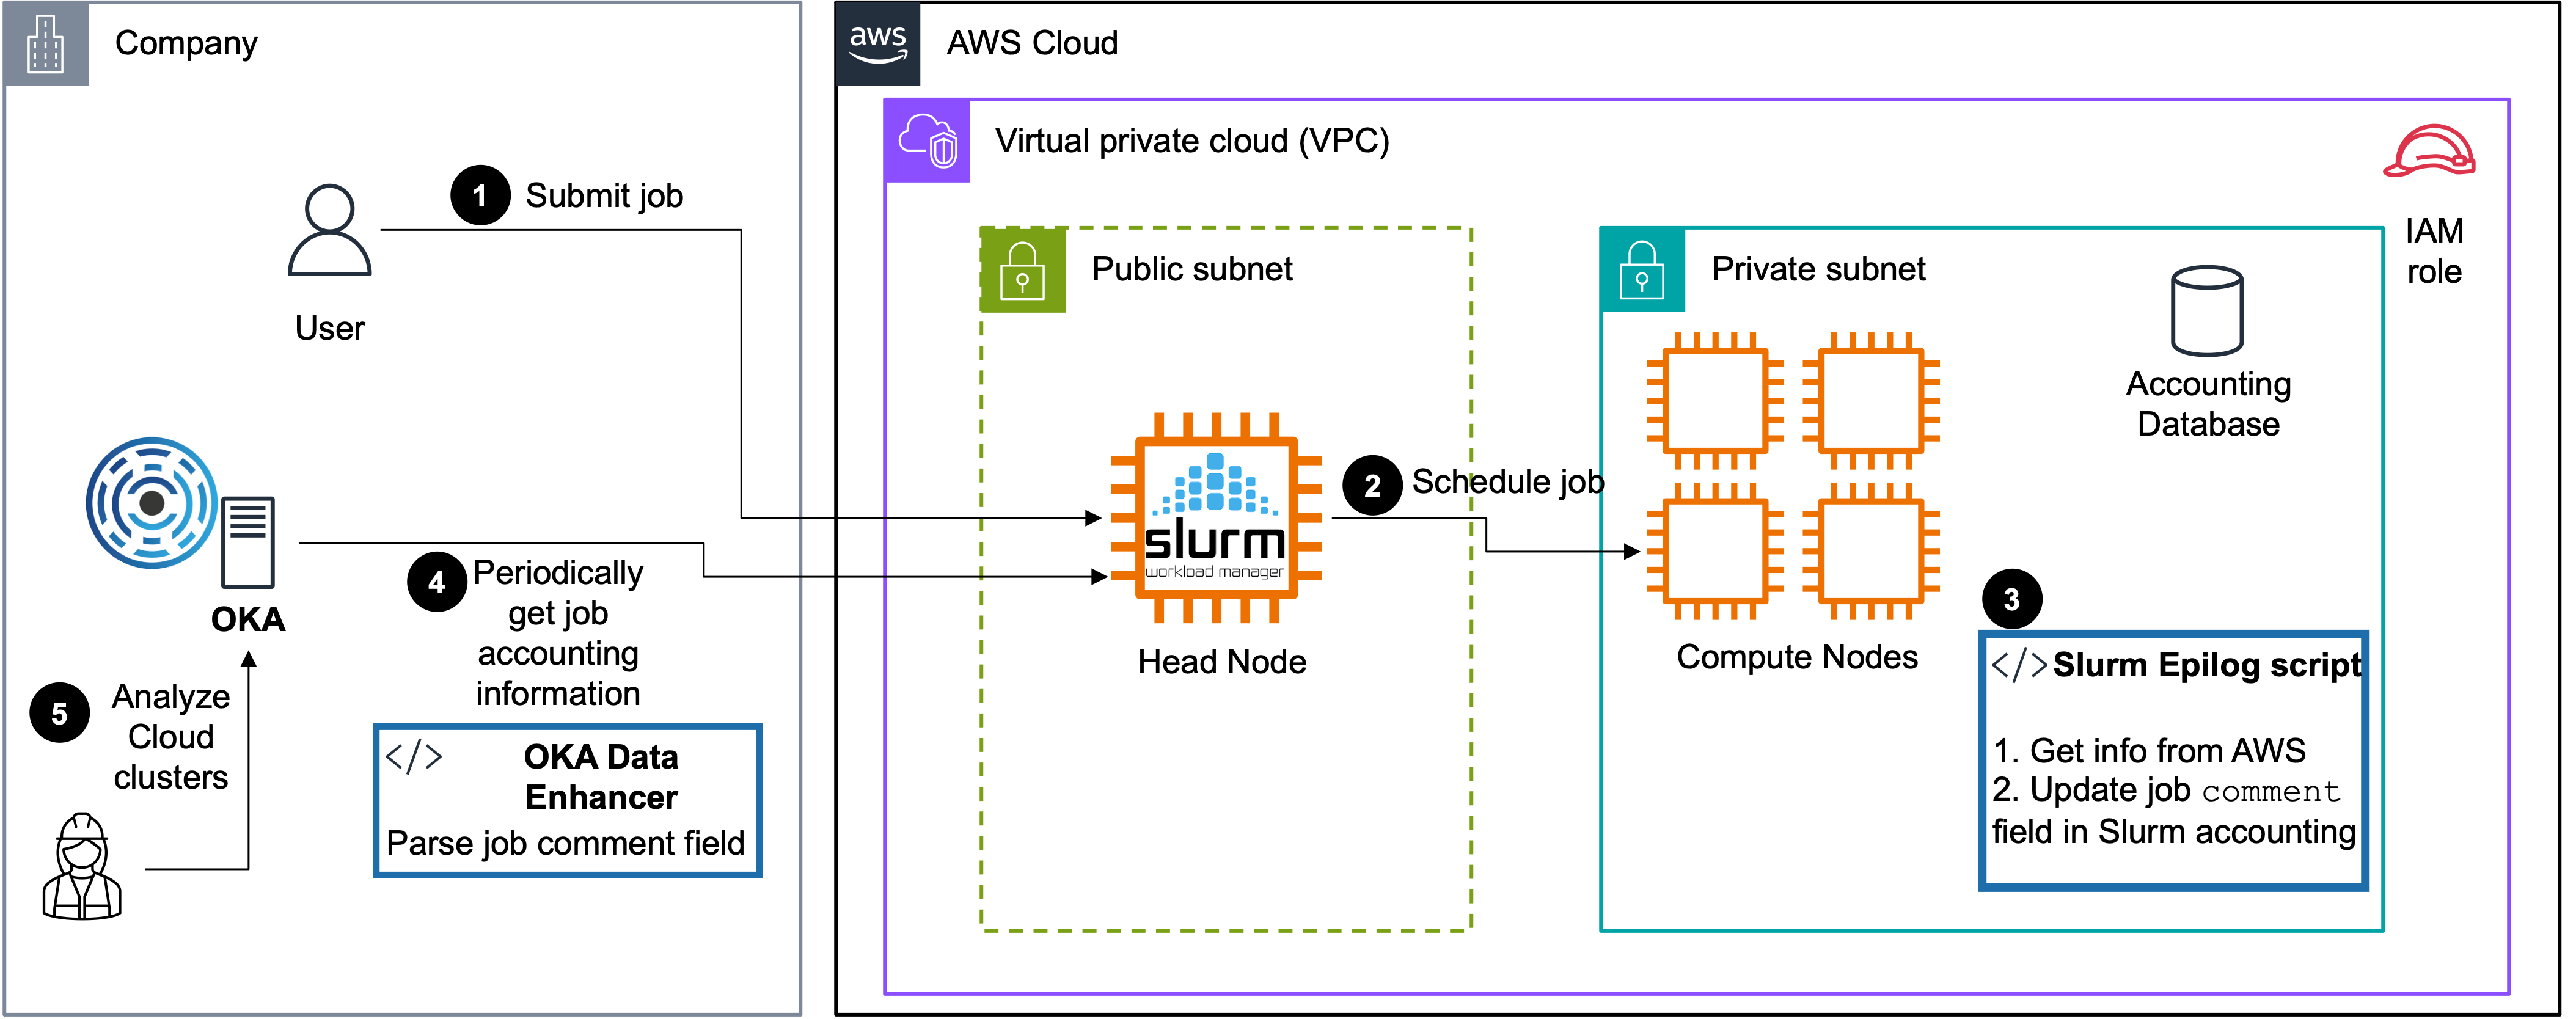This screenshot has height=1019, width=2576.
Task: Click the code icon in the on-premises box
Action: 413,756
